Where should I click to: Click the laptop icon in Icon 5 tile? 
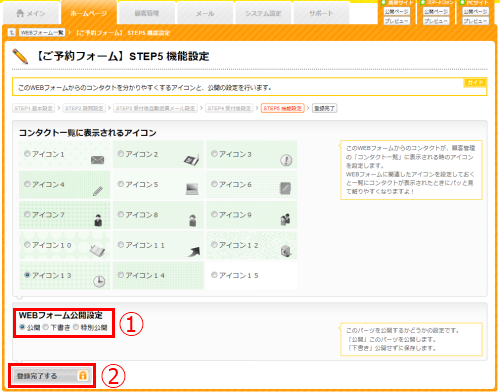tap(192, 189)
